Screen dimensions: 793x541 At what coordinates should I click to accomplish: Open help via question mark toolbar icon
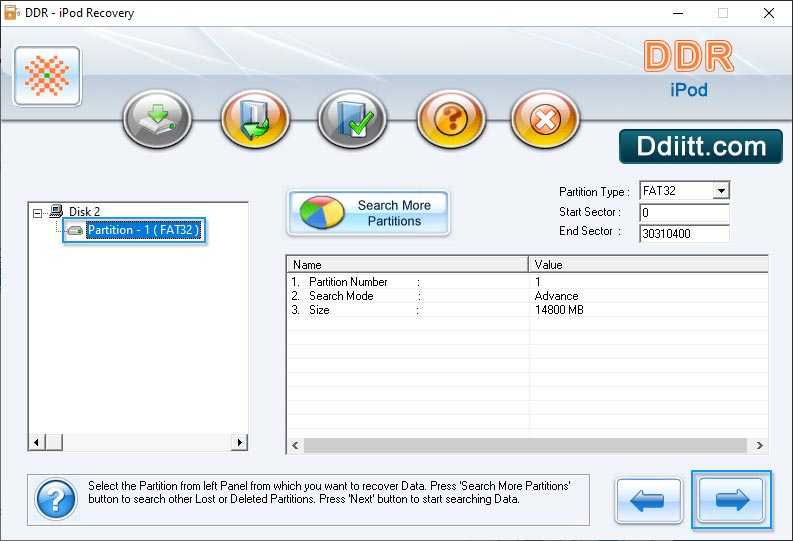(450, 120)
